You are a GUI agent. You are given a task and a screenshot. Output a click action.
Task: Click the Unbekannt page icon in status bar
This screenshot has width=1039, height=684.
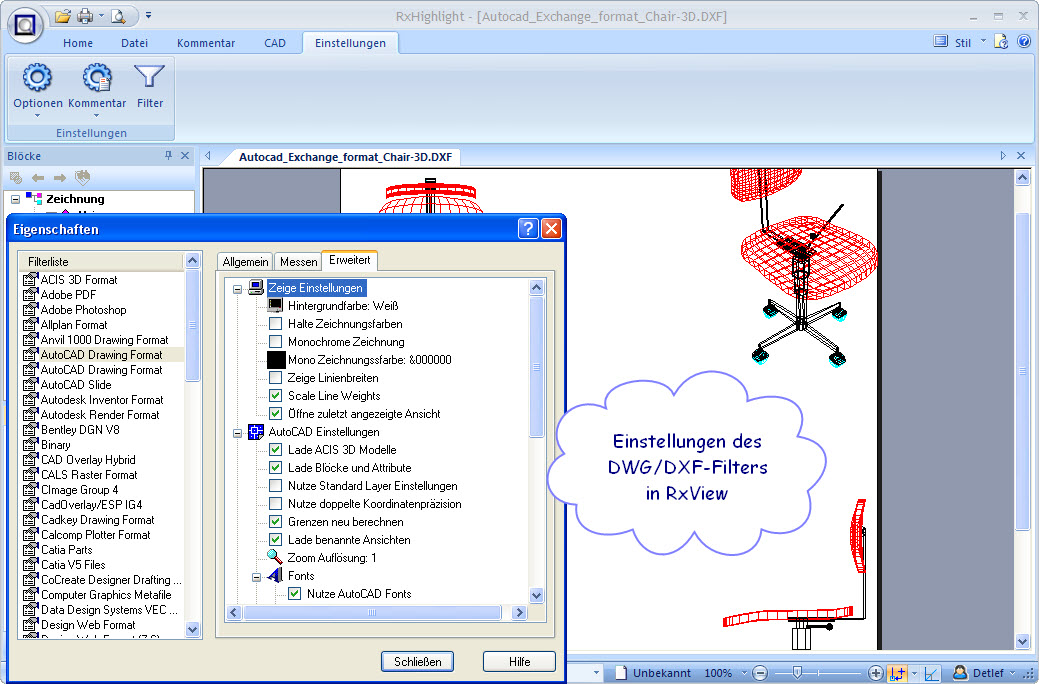pyautogui.click(x=621, y=673)
